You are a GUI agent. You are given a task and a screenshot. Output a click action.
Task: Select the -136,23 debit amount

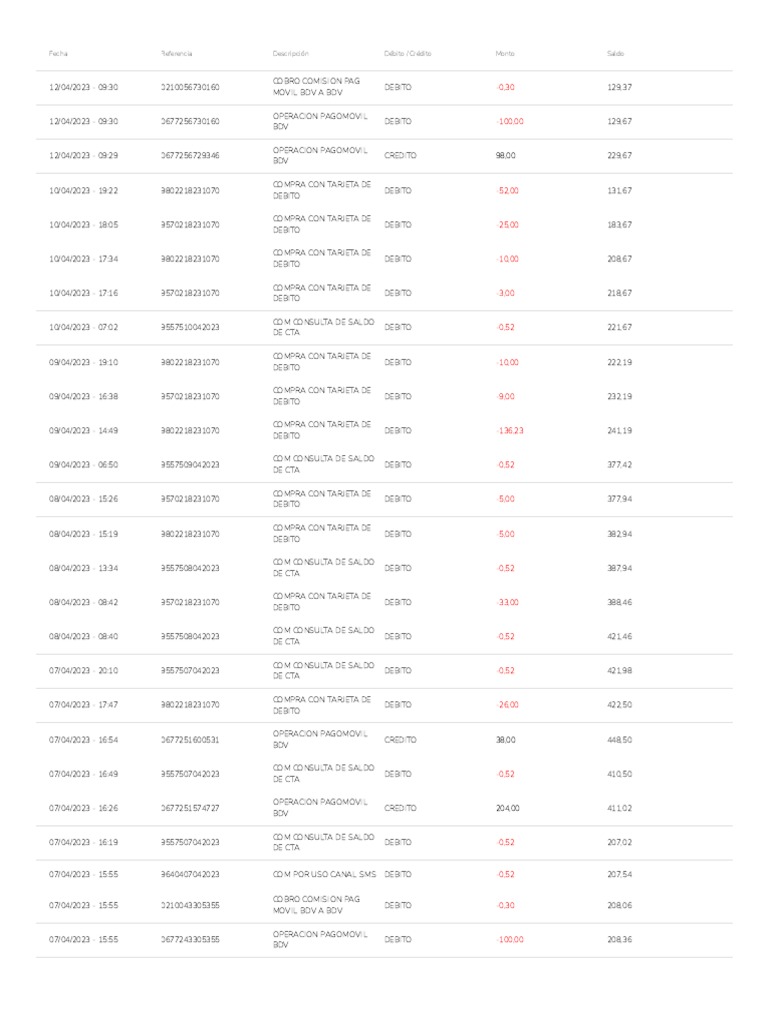pos(510,431)
